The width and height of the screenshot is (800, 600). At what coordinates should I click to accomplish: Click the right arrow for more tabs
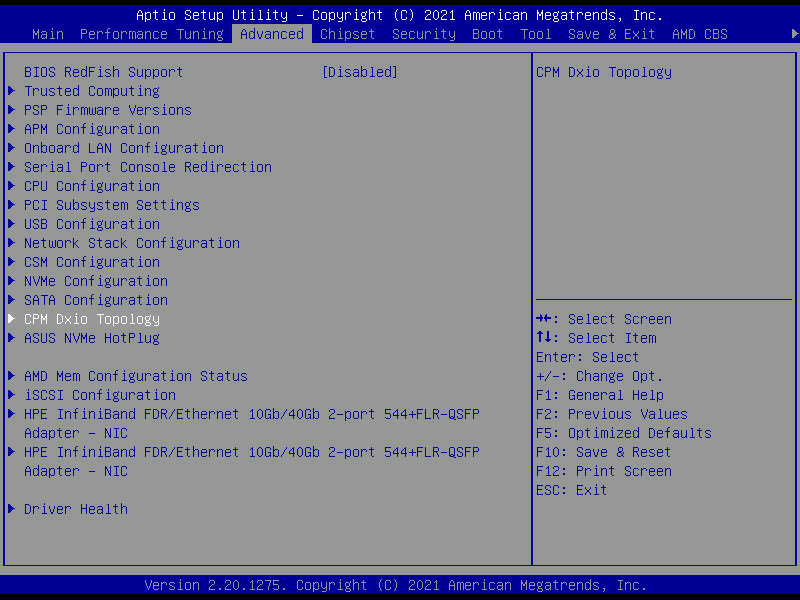(x=793, y=34)
